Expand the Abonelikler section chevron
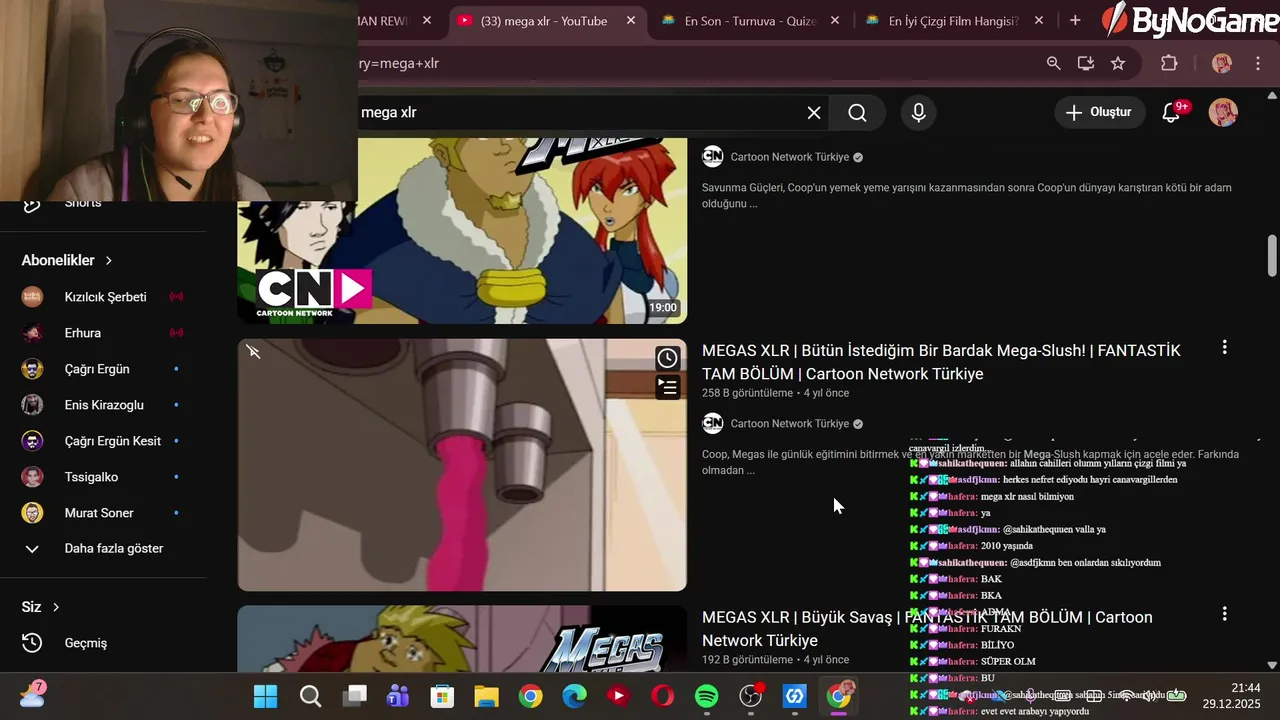 point(109,260)
